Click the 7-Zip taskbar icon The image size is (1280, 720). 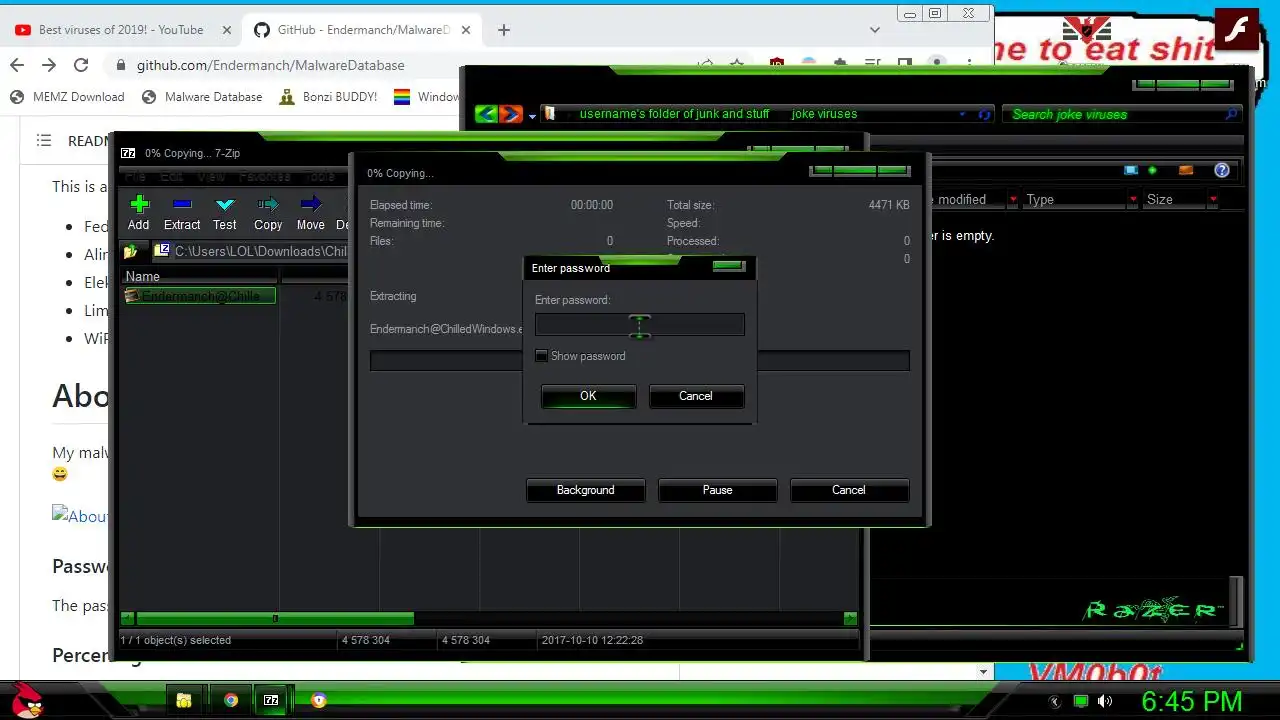click(x=271, y=700)
